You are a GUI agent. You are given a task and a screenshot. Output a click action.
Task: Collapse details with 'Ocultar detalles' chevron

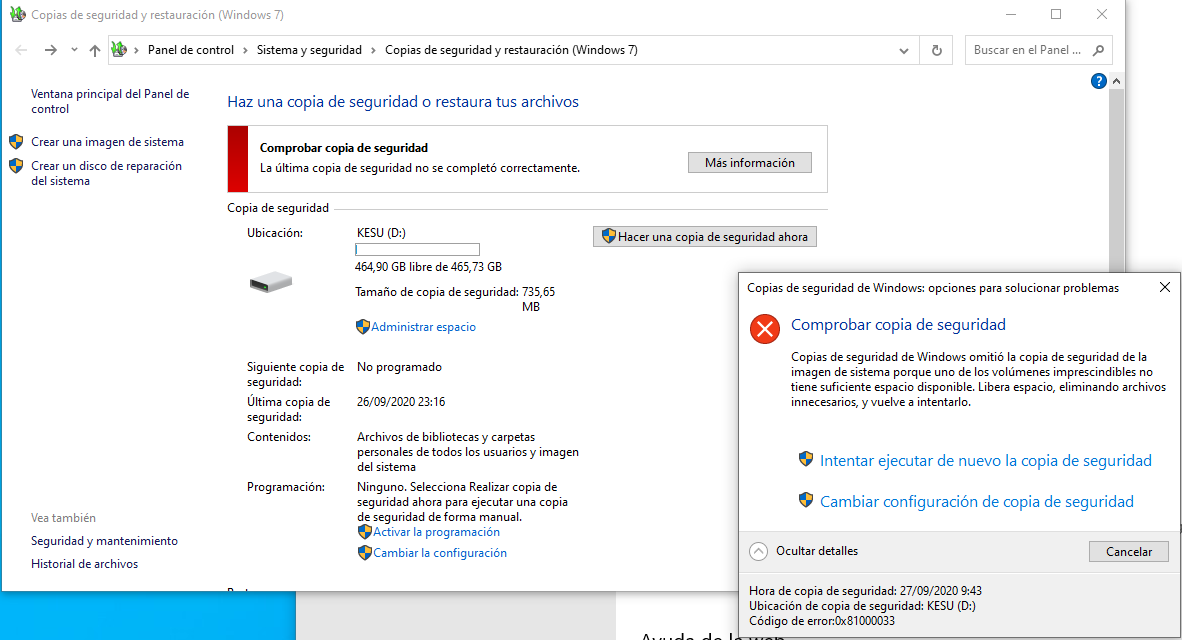758,552
